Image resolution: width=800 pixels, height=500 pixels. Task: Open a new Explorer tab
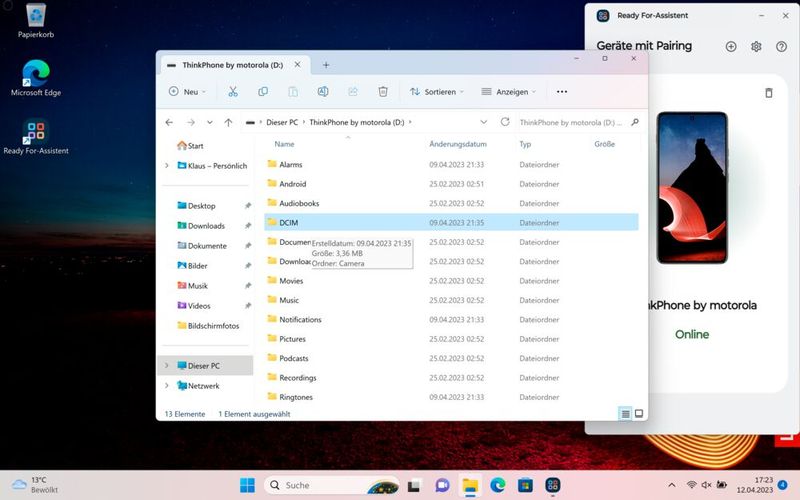pyautogui.click(x=326, y=65)
